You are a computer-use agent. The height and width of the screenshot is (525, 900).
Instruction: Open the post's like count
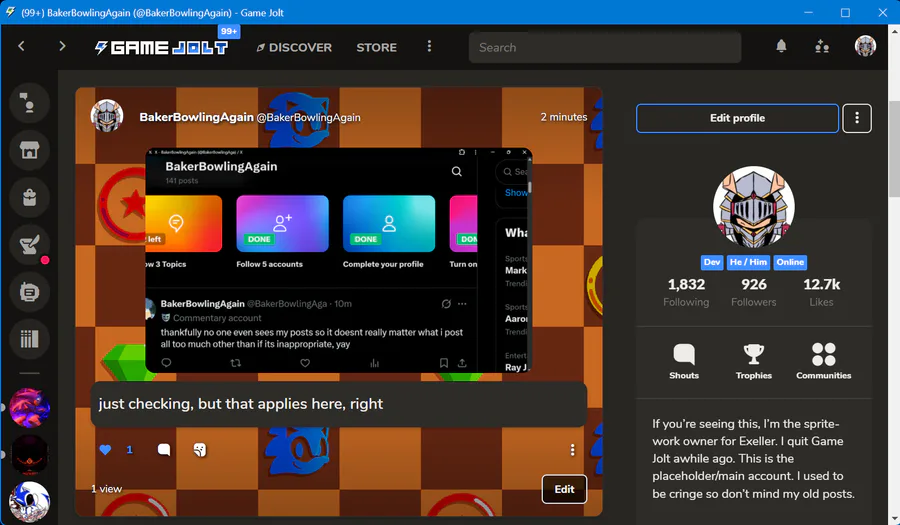click(x=130, y=450)
